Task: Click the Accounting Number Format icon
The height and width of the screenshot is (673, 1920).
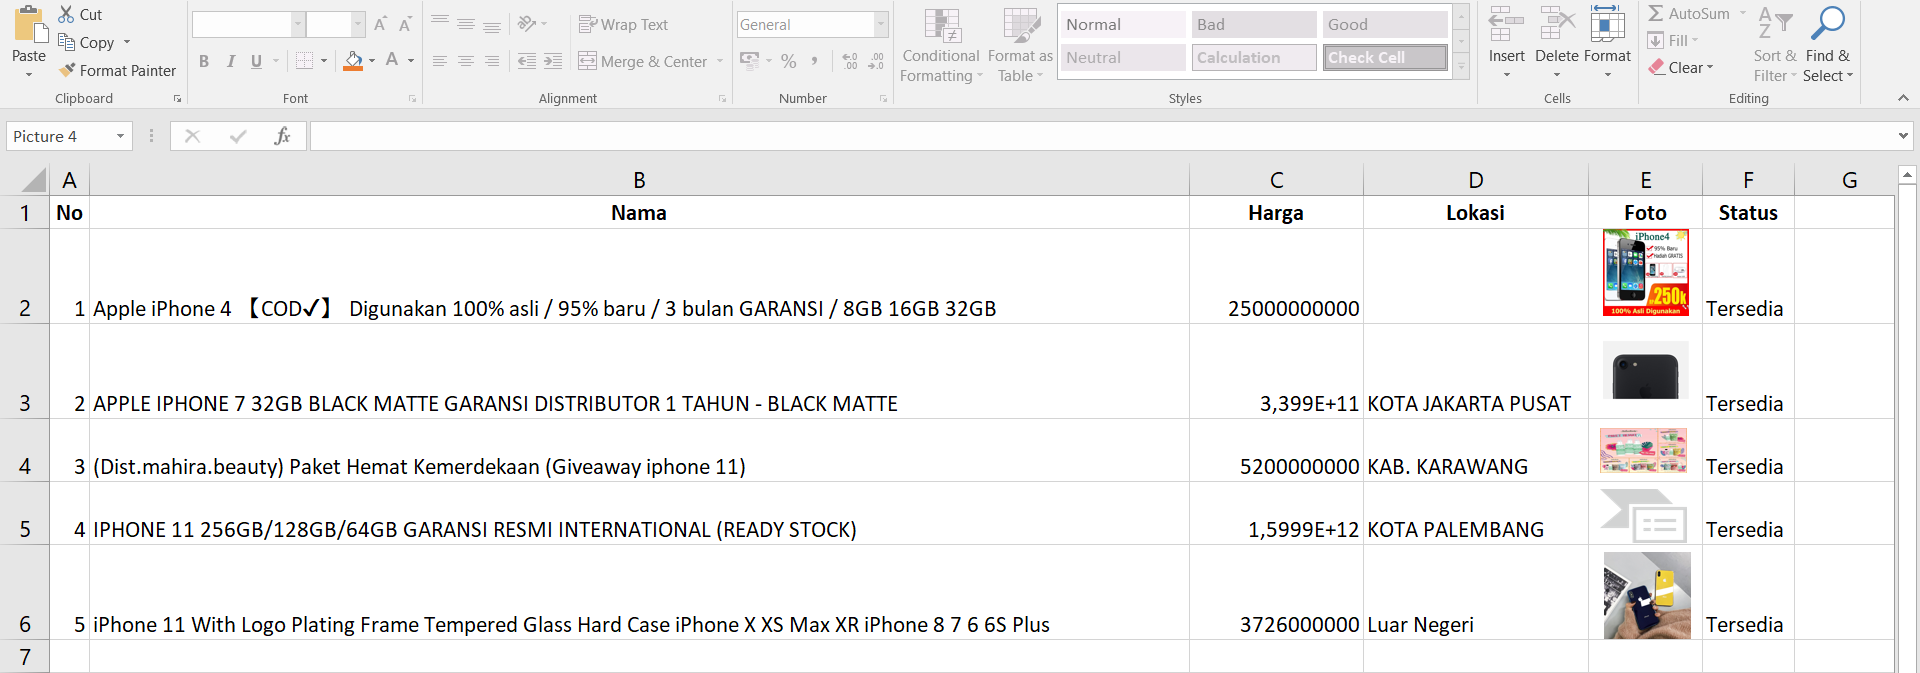Action: tap(749, 61)
